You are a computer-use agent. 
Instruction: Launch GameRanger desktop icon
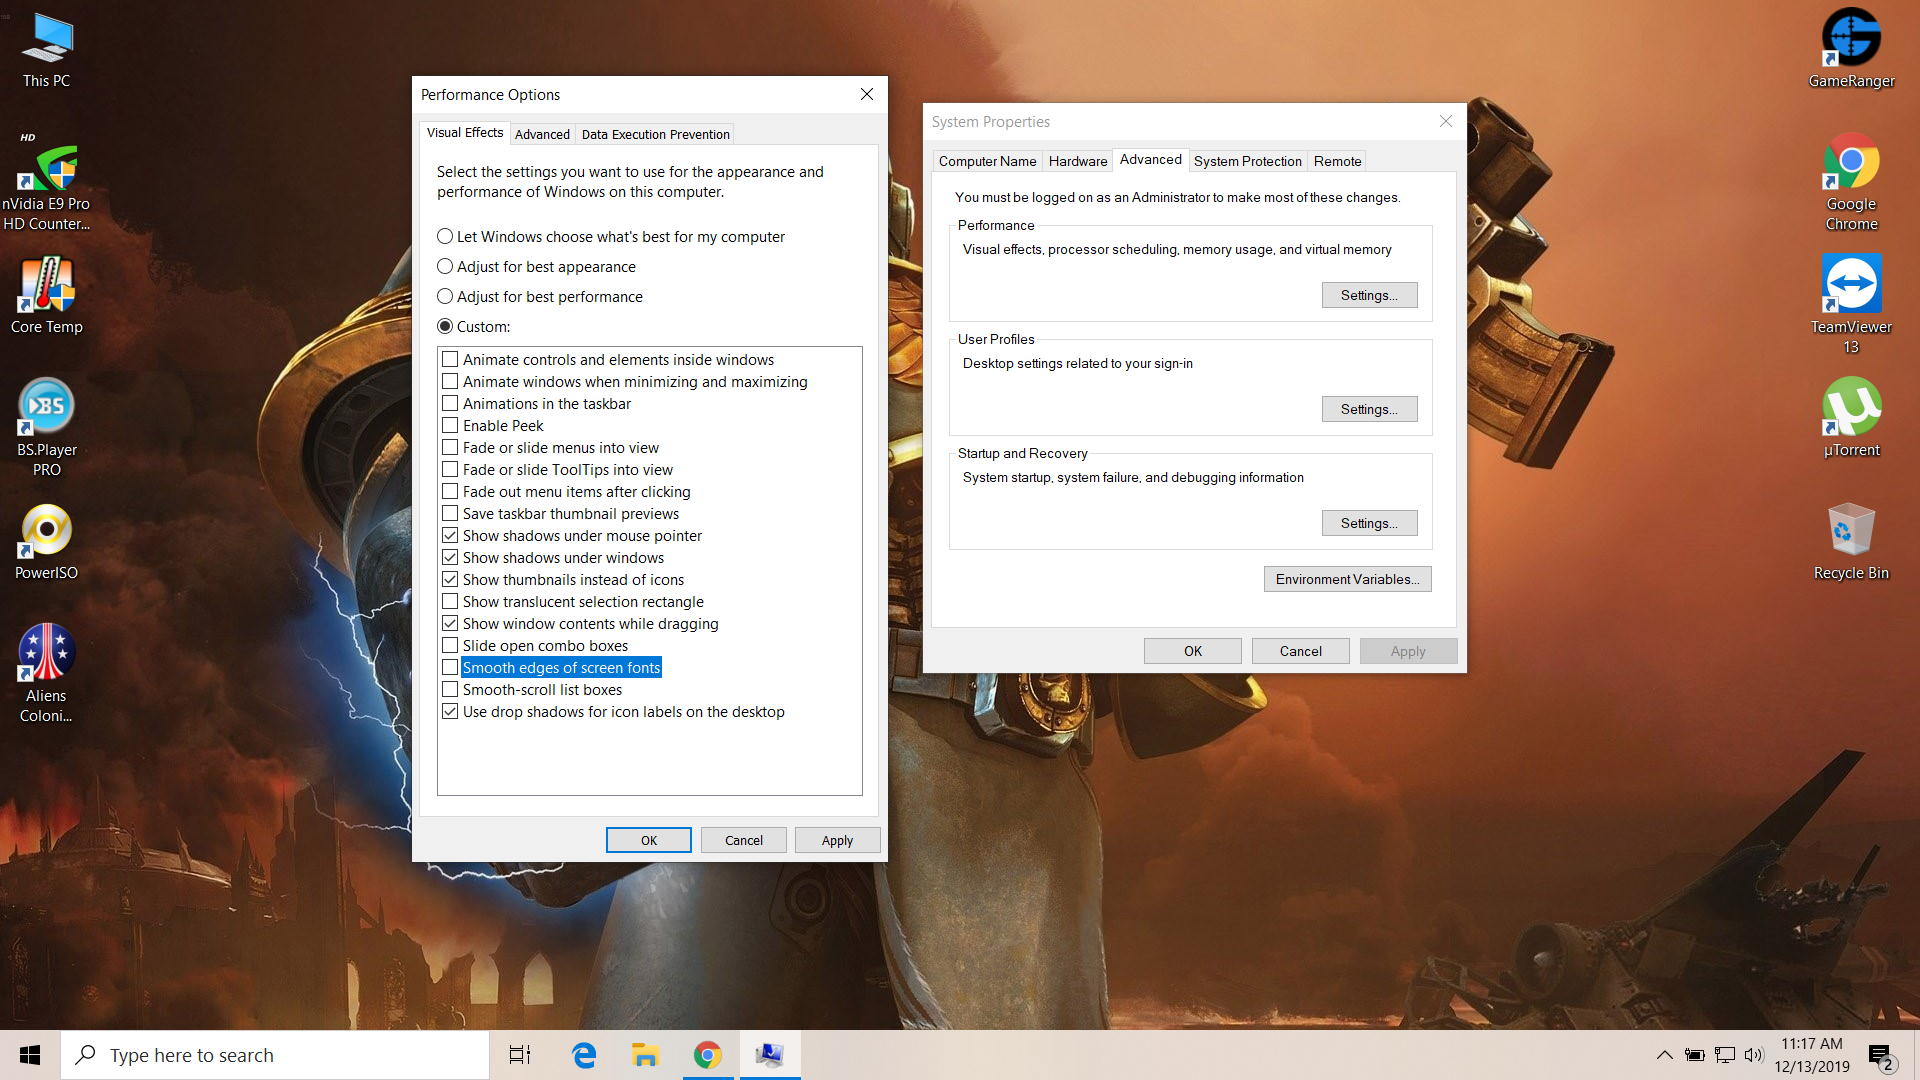click(1851, 50)
